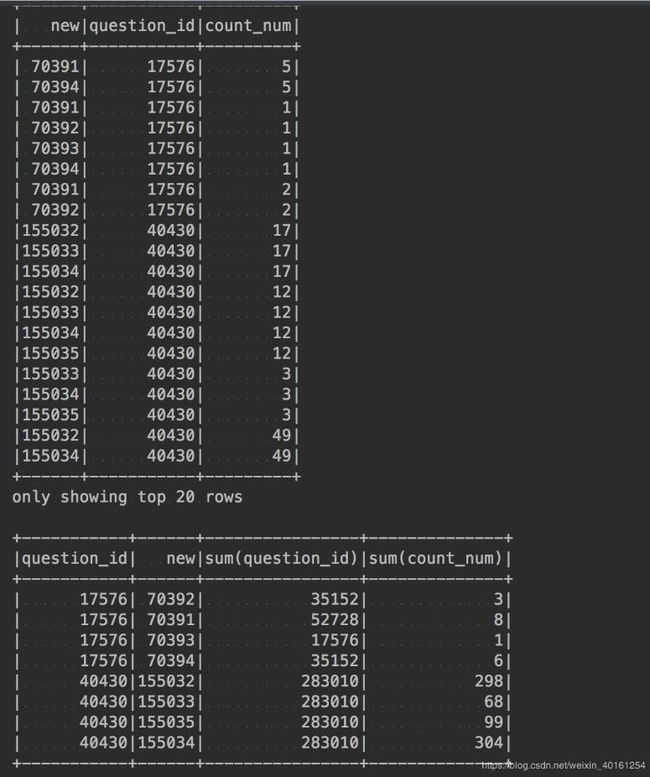The width and height of the screenshot is (650, 777).
Task: Click the 'only showing top 20 rows' text
Action: pos(127,497)
